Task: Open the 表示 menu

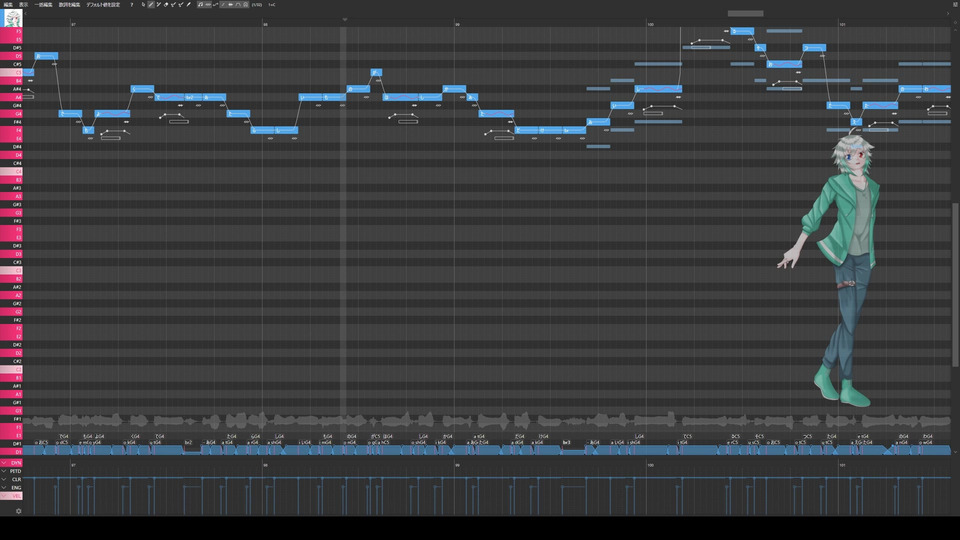Action: tap(23, 4)
